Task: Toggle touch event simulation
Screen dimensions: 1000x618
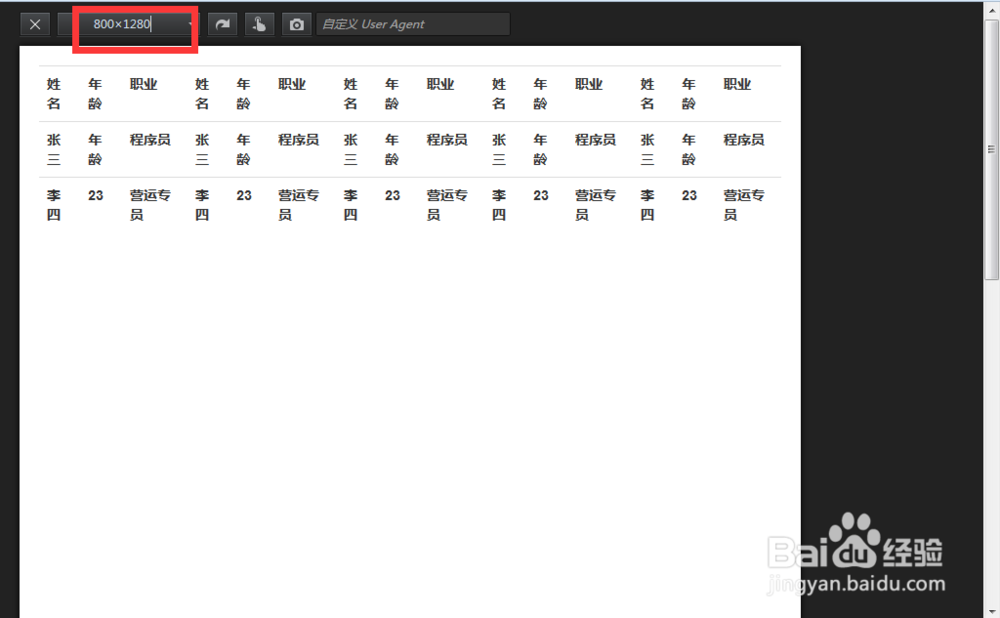Action: [259, 24]
